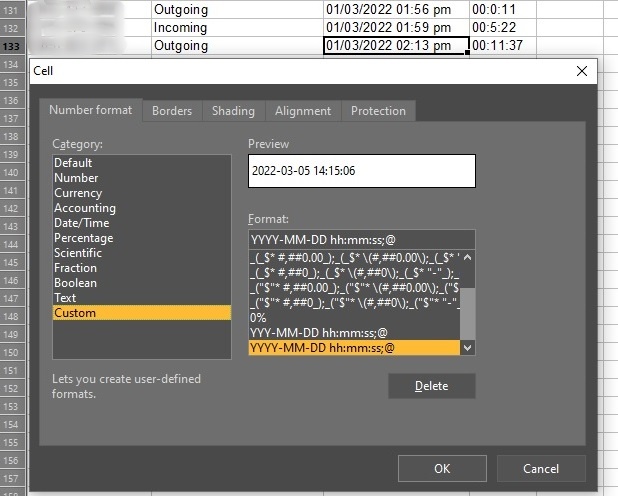Screen dimensions: 618x496
Task: Select the Text category
Action: click(65, 298)
